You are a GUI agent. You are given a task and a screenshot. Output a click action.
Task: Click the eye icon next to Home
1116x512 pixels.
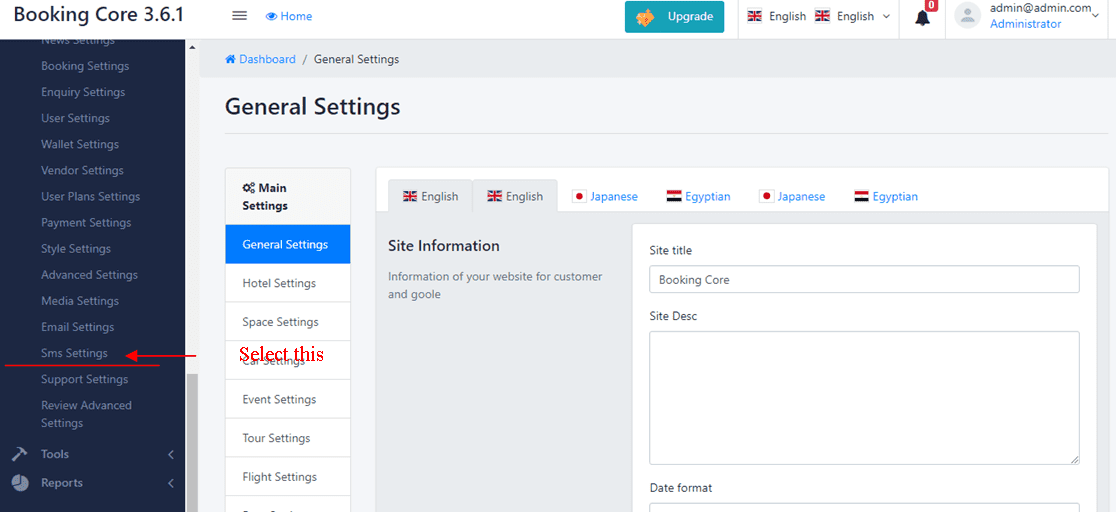pyautogui.click(x=271, y=17)
